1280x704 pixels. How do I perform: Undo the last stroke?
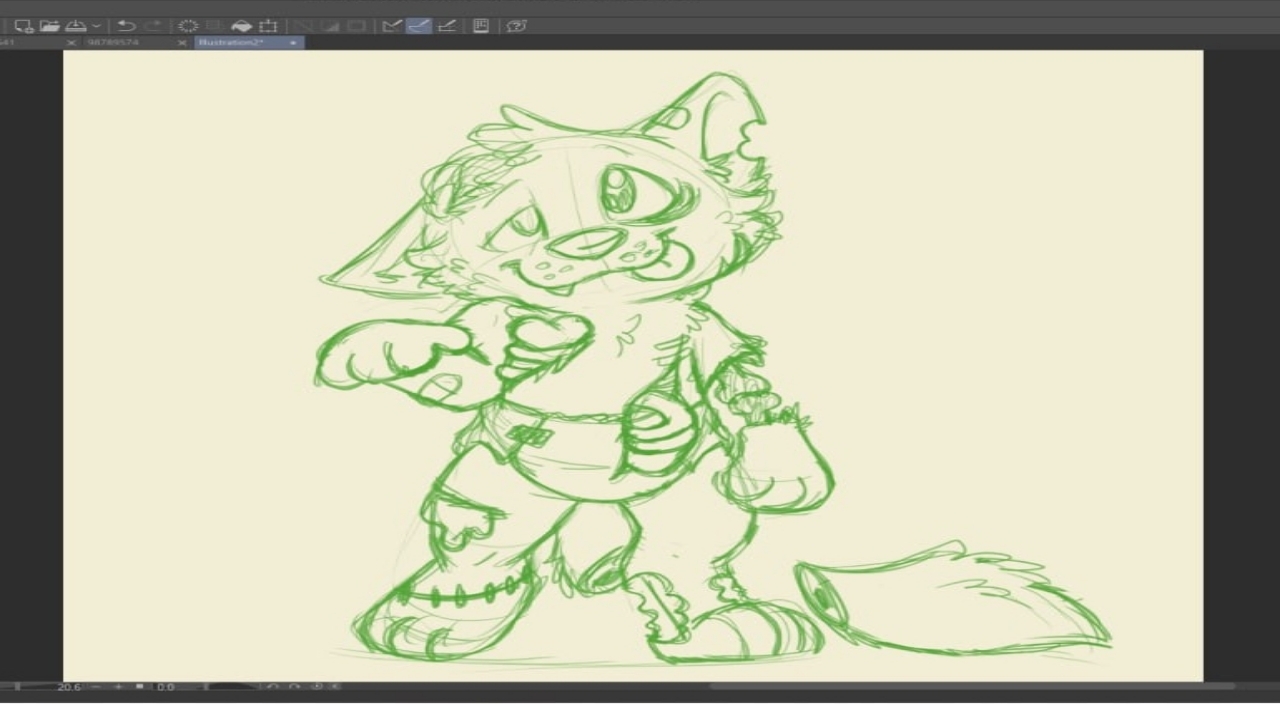pos(126,26)
